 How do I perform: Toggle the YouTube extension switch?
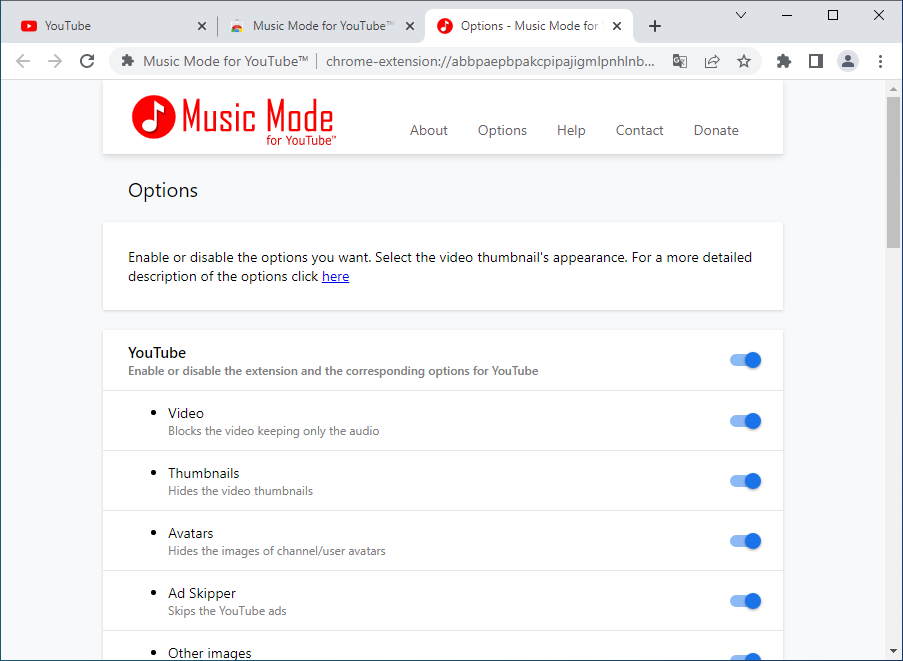click(x=746, y=360)
